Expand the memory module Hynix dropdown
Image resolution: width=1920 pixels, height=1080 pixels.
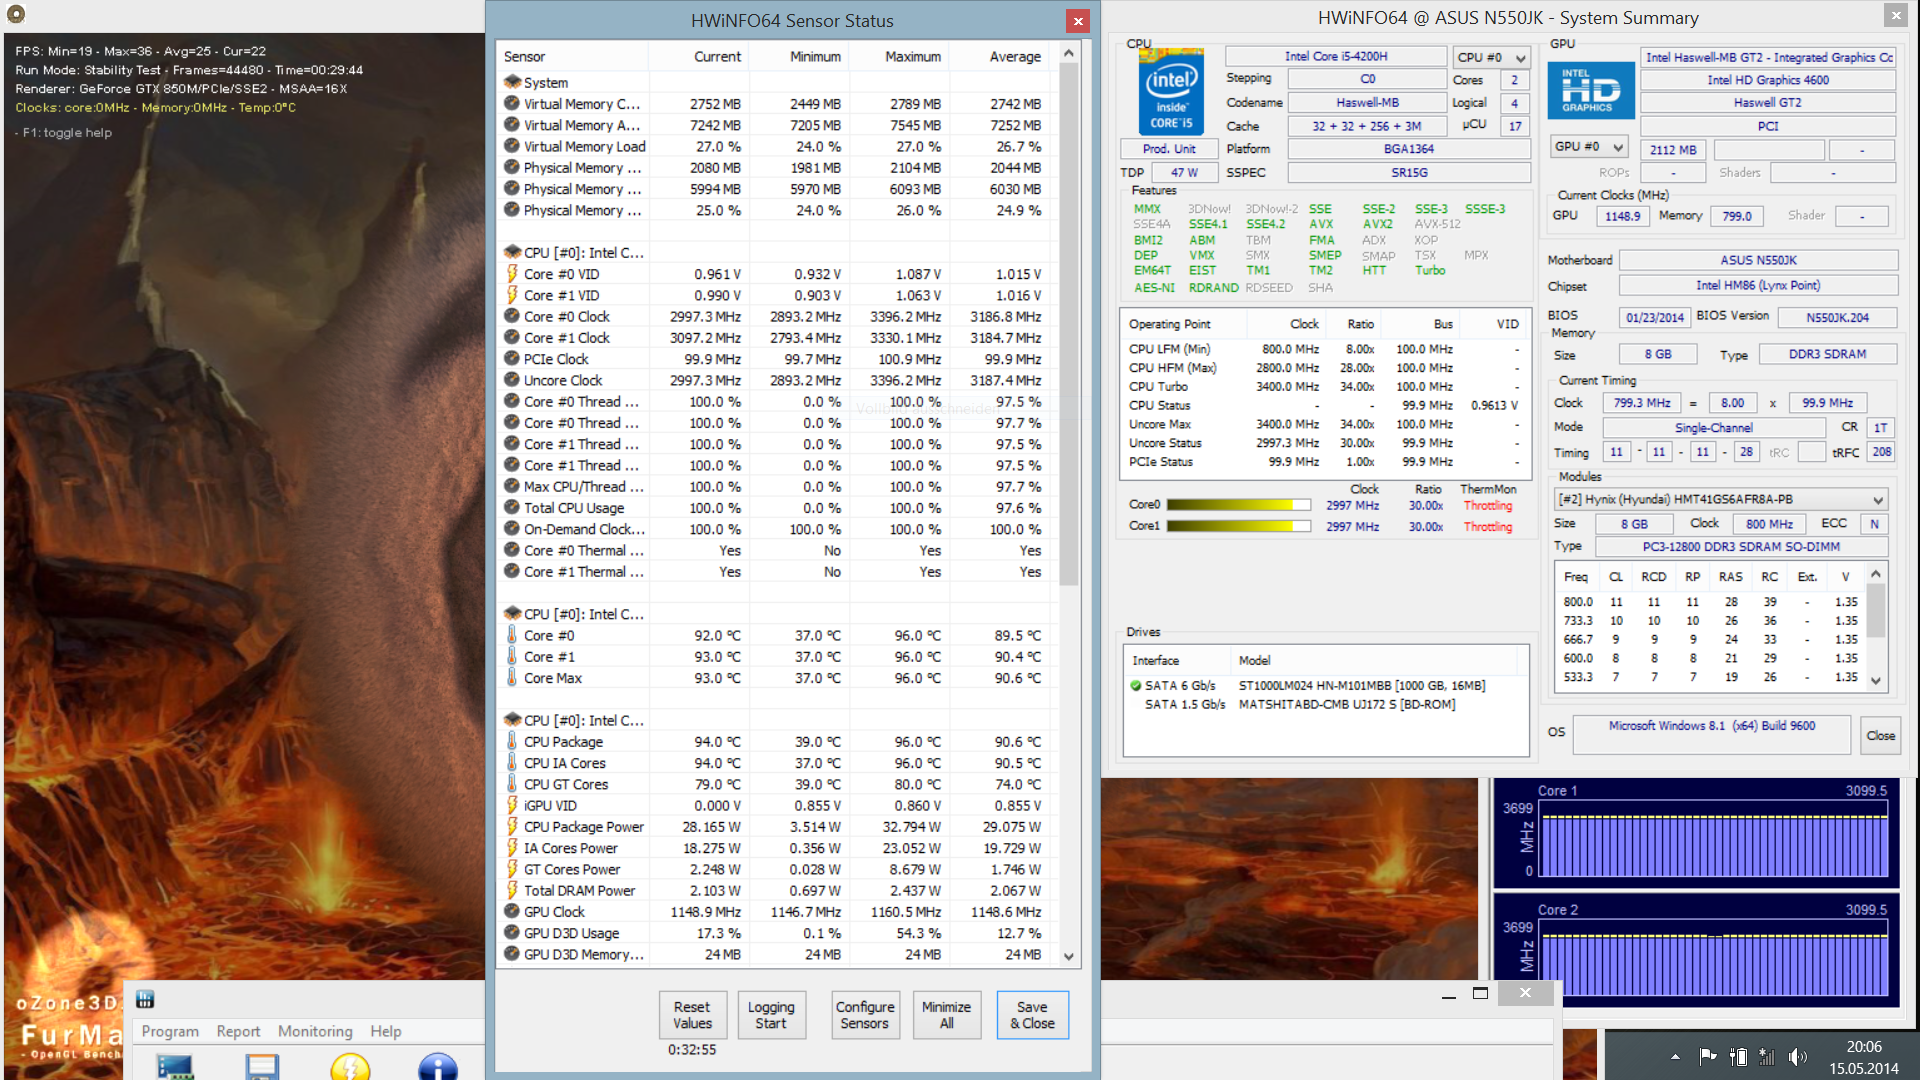1720,499
